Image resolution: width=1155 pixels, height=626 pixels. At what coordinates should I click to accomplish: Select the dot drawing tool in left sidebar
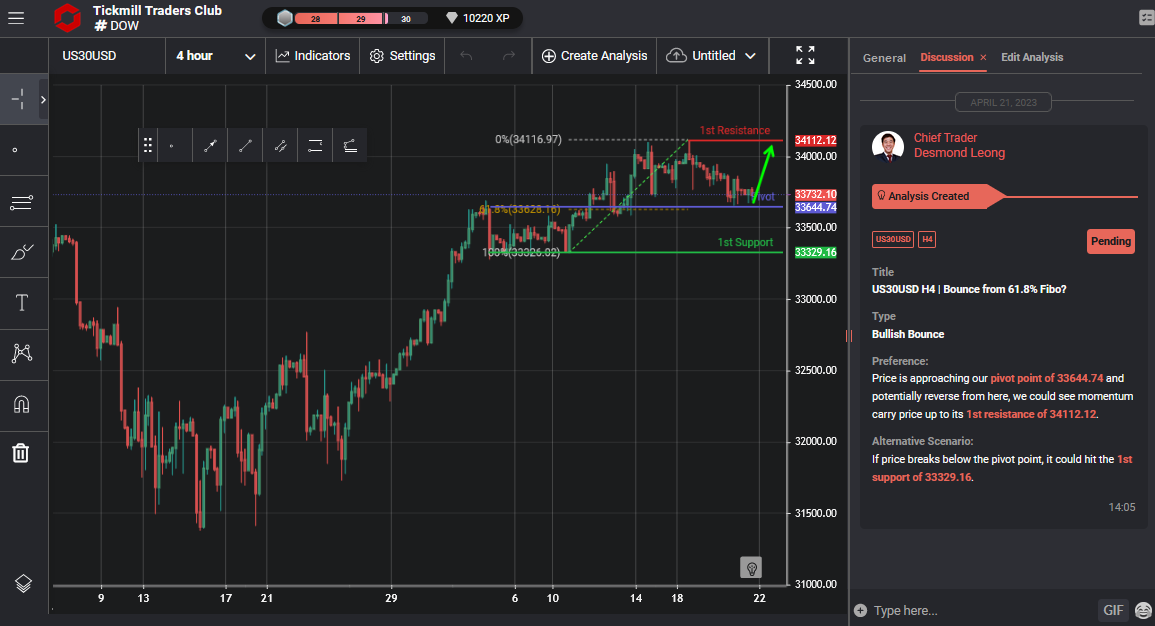click(15, 150)
